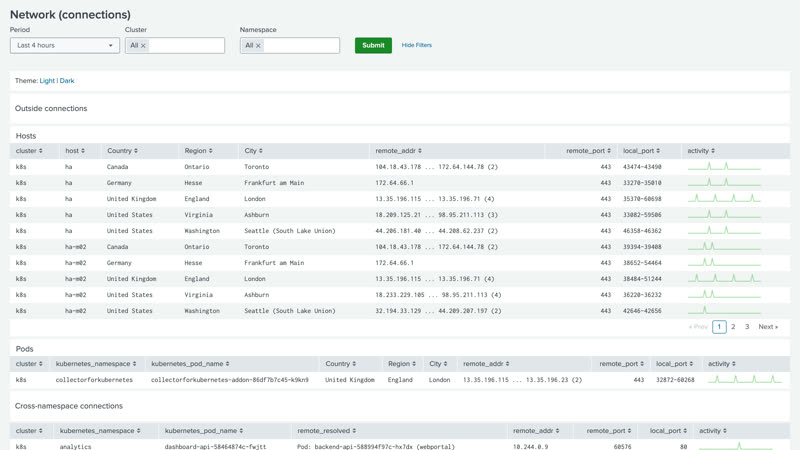Click the 18.209.125.21 ... 98.95.211.113 (3) address
The height and width of the screenshot is (450, 800).
tap(436, 215)
